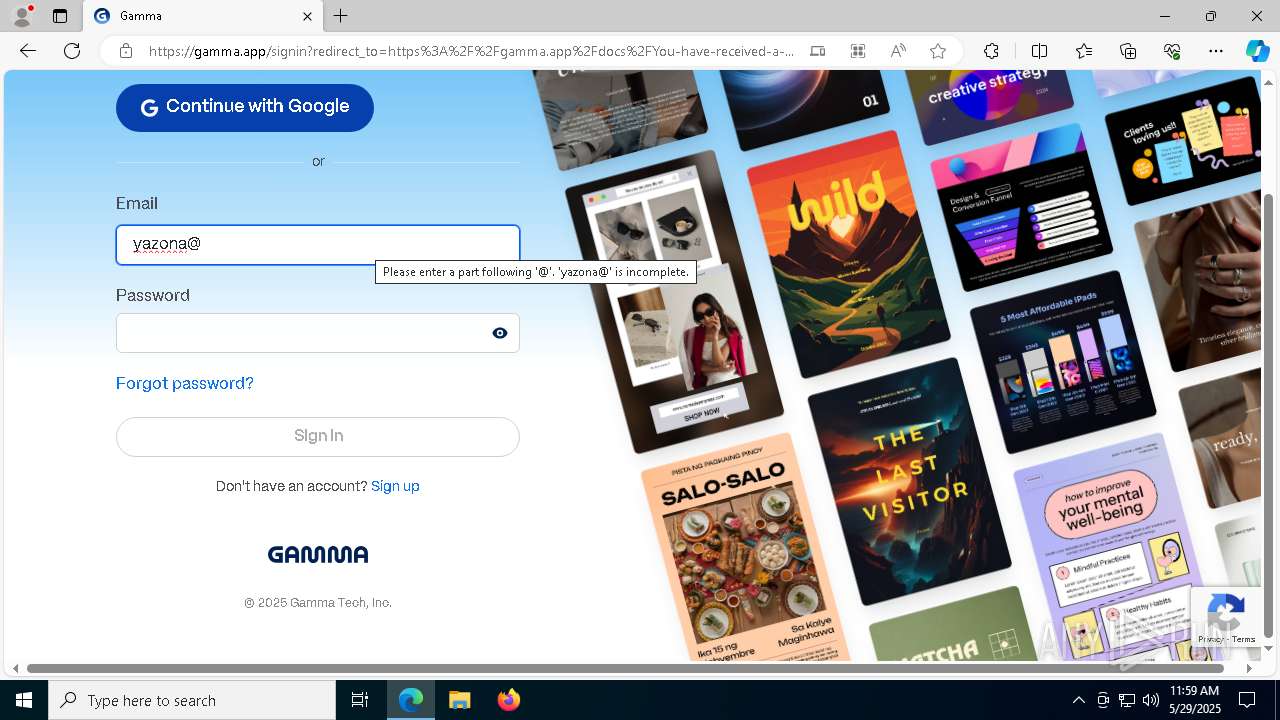View site information lock icon
1280x720 pixels.
point(126,51)
